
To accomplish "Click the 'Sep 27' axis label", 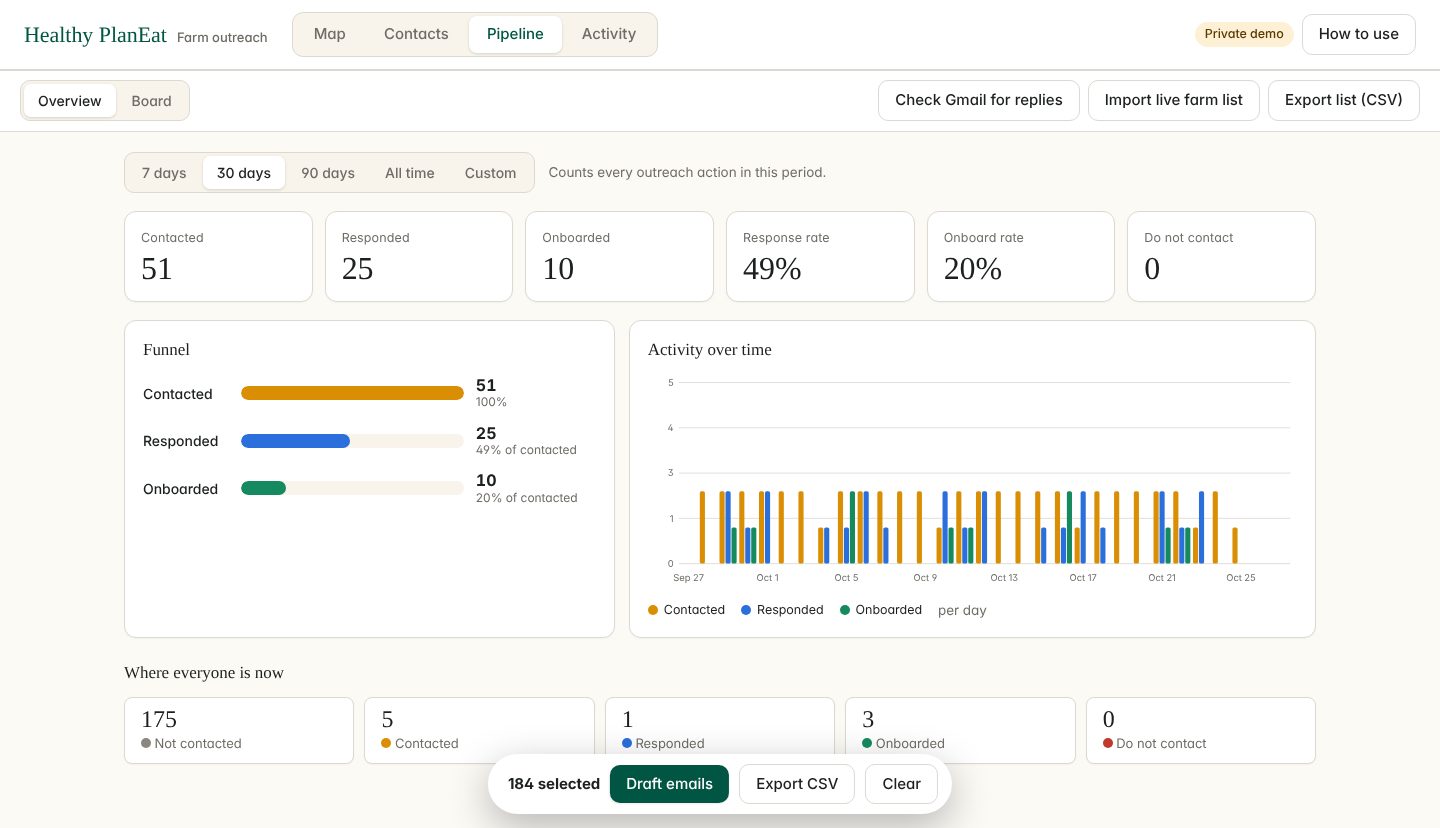I will pyautogui.click(x=688, y=578).
